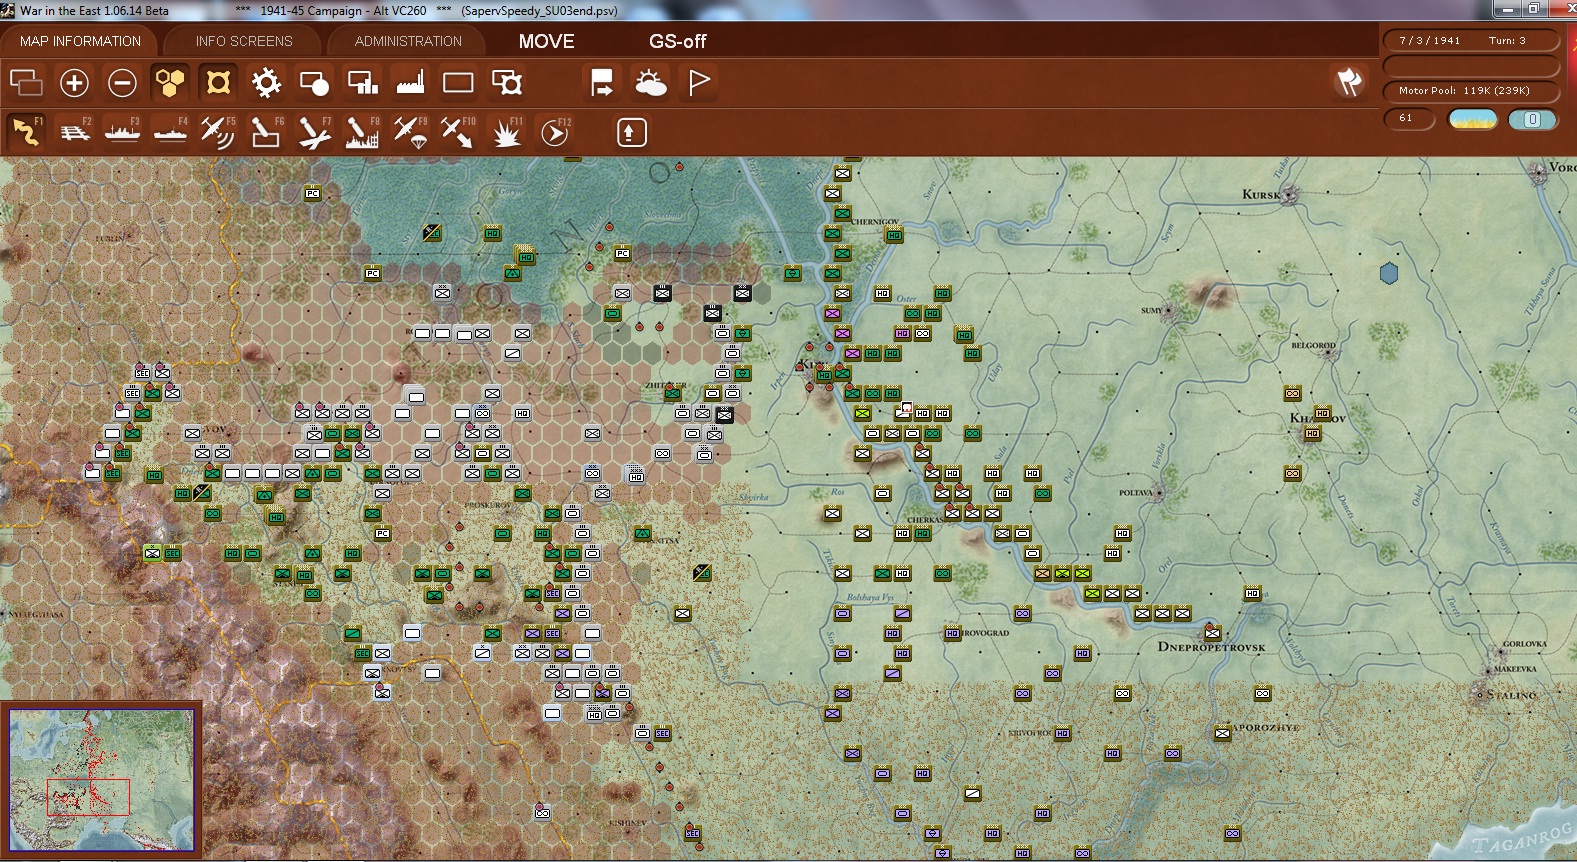Select F10 air transfer mode icon
Screen dimensions: 1577x862
[458, 131]
